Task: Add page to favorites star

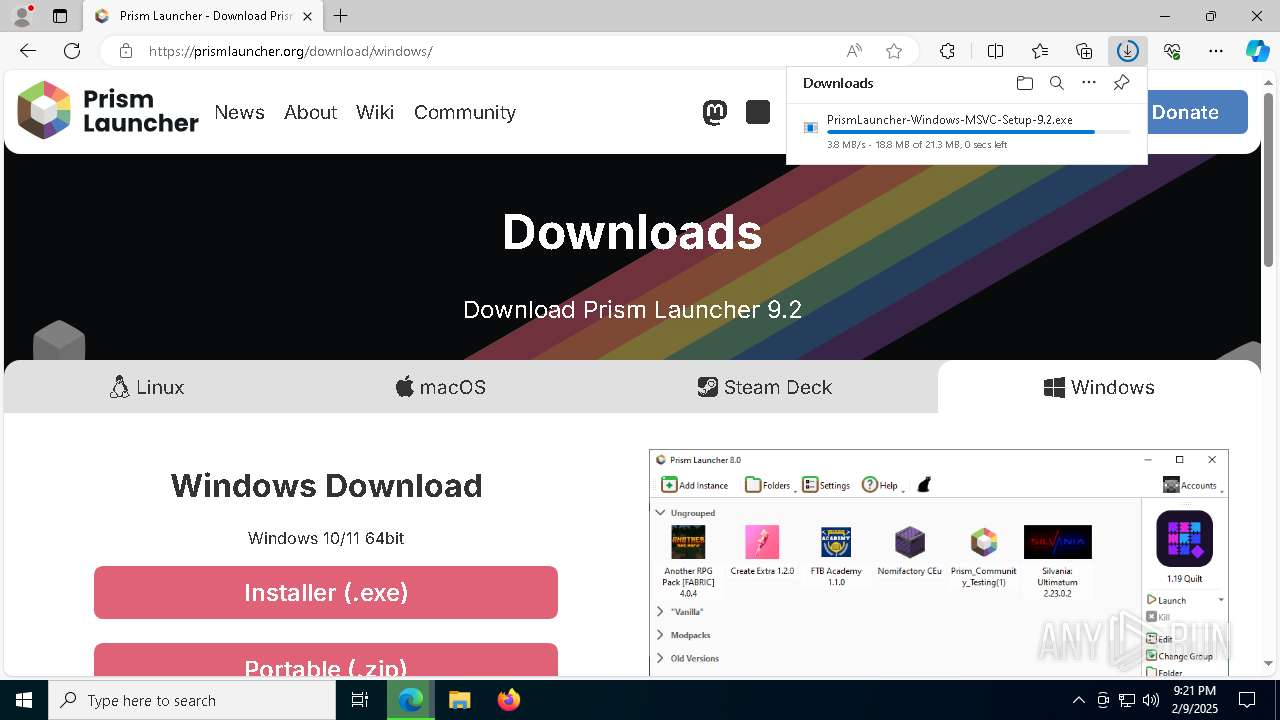Action: [x=894, y=51]
